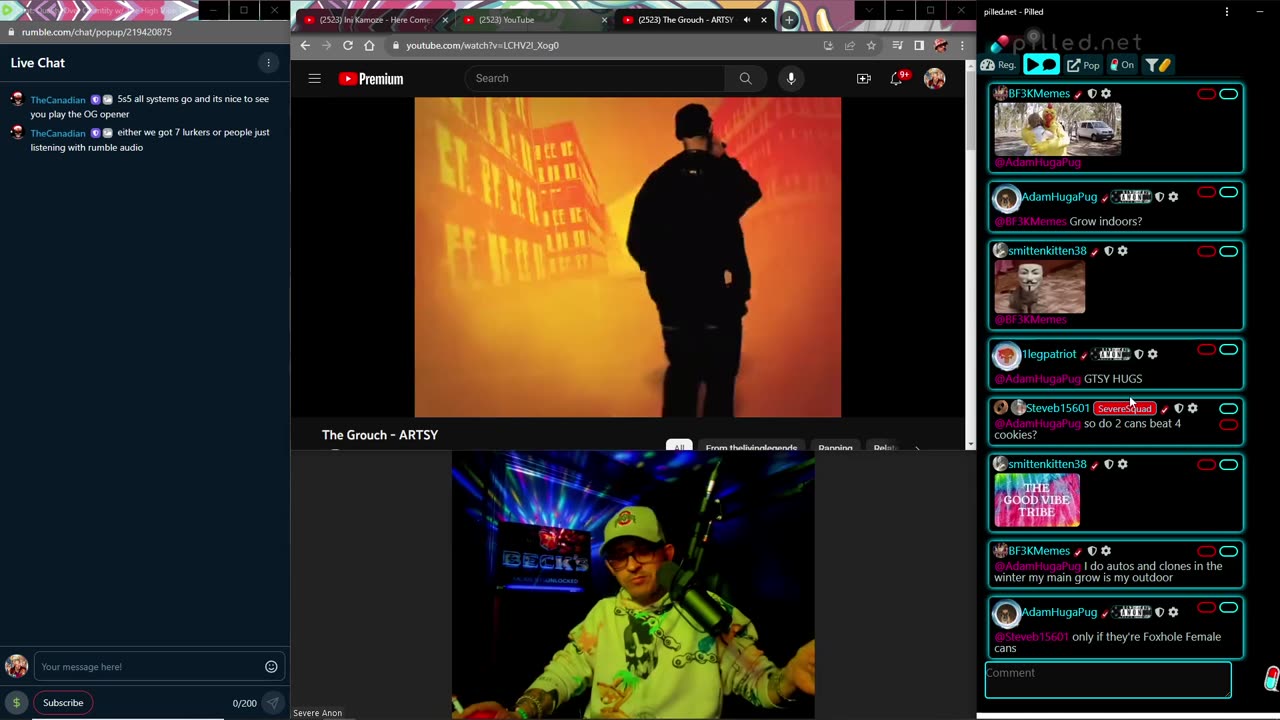Toggle the cyan pill on smittenkitten38 Good Vibe message

[1228, 464]
